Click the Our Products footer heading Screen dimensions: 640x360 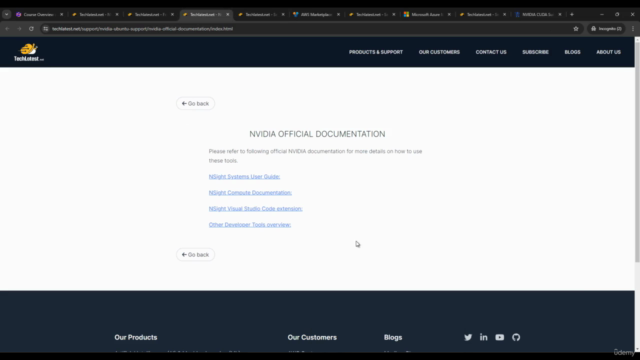click(x=136, y=337)
